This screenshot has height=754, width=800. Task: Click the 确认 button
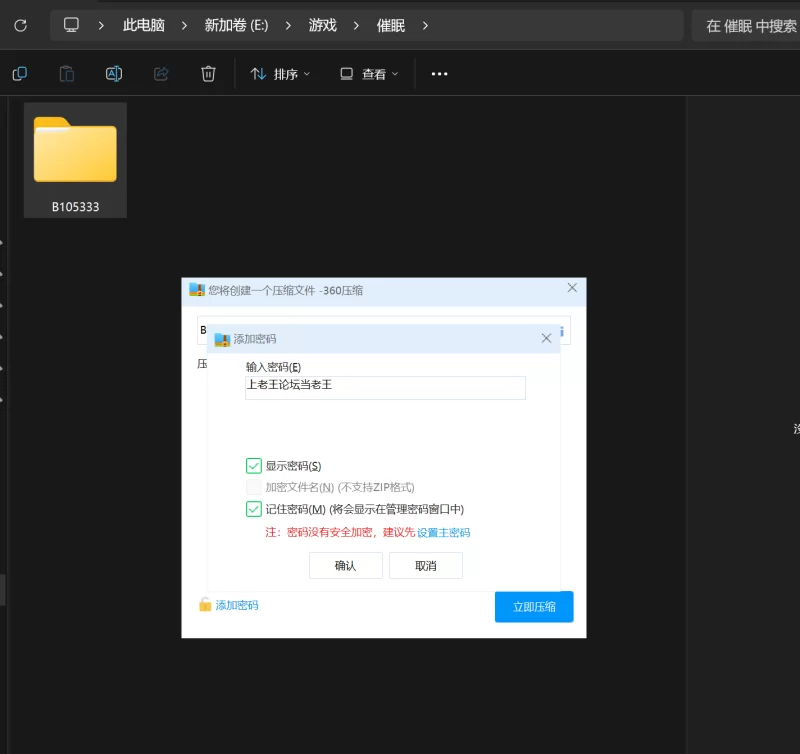(345, 565)
